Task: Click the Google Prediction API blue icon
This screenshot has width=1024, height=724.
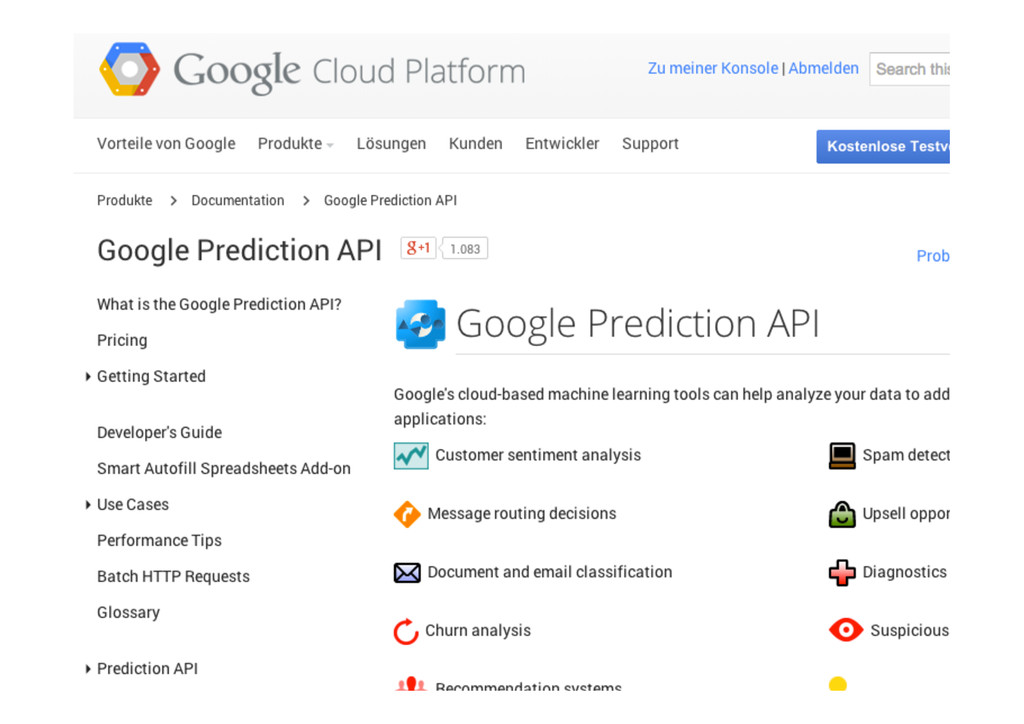Action: pyautogui.click(x=420, y=324)
